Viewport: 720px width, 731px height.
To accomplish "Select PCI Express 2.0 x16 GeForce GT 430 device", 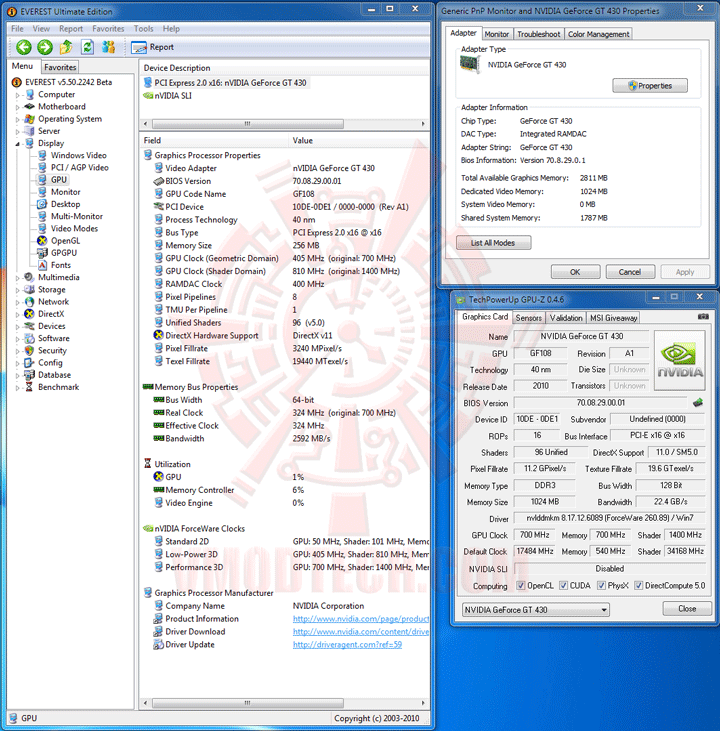I will (x=230, y=83).
